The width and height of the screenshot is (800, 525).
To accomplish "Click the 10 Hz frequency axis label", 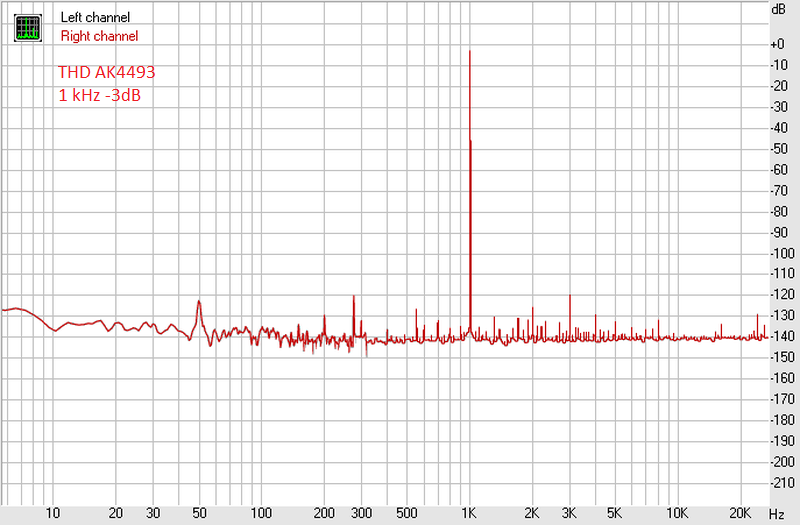I will [x=53, y=513].
